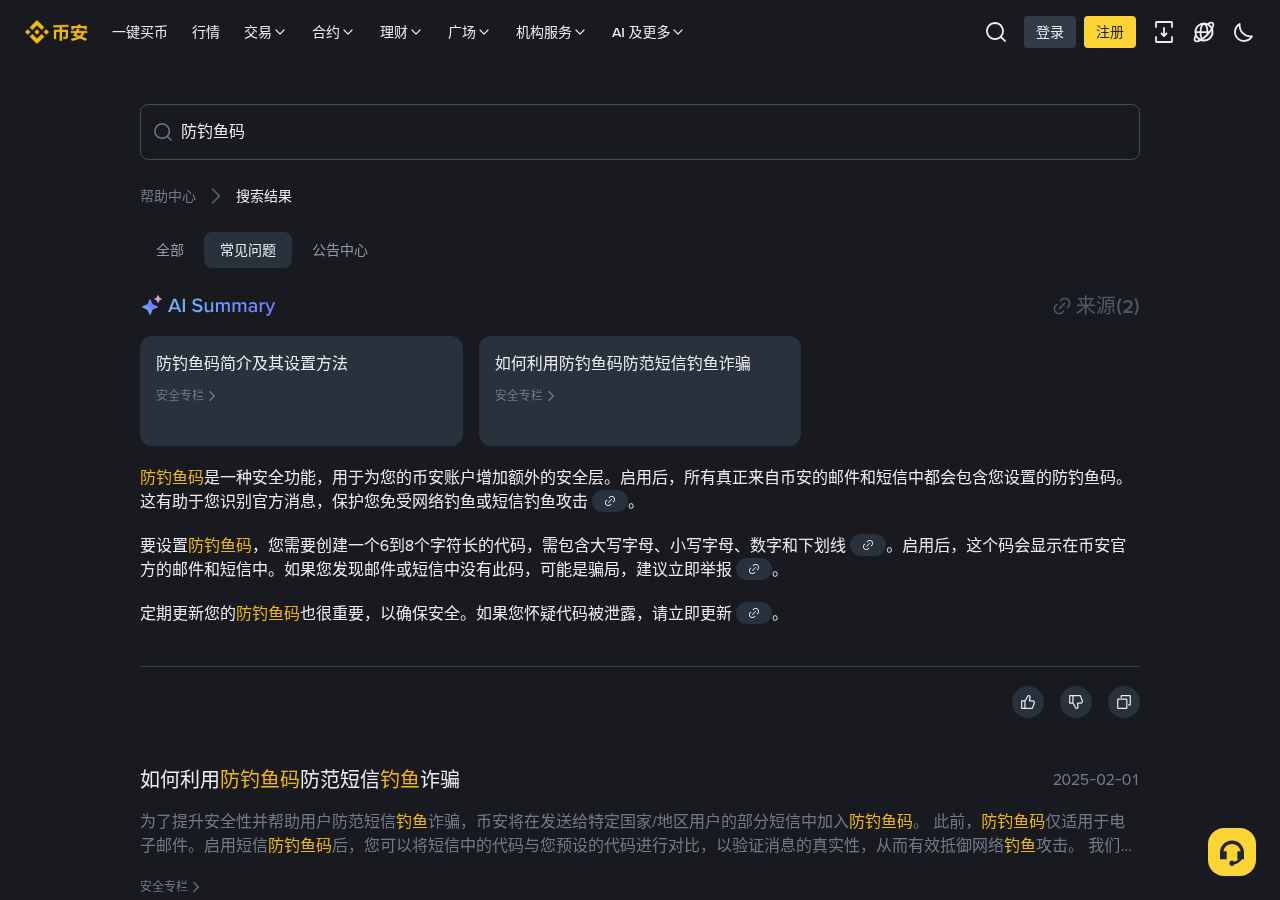This screenshot has width=1280, height=900.
Task: Switch to the 公告中心 tab
Action: (x=340, y=250)
